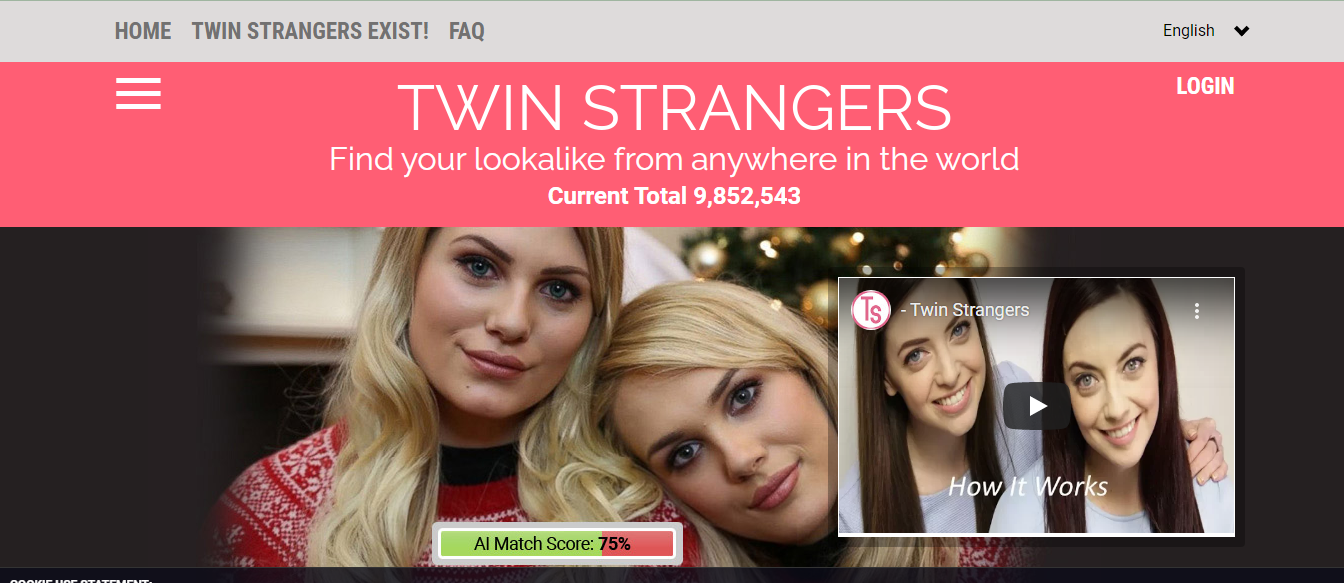Open the "- Twin Strangers" video title link
Viewport: 1344px width, 583px height.
964,310
